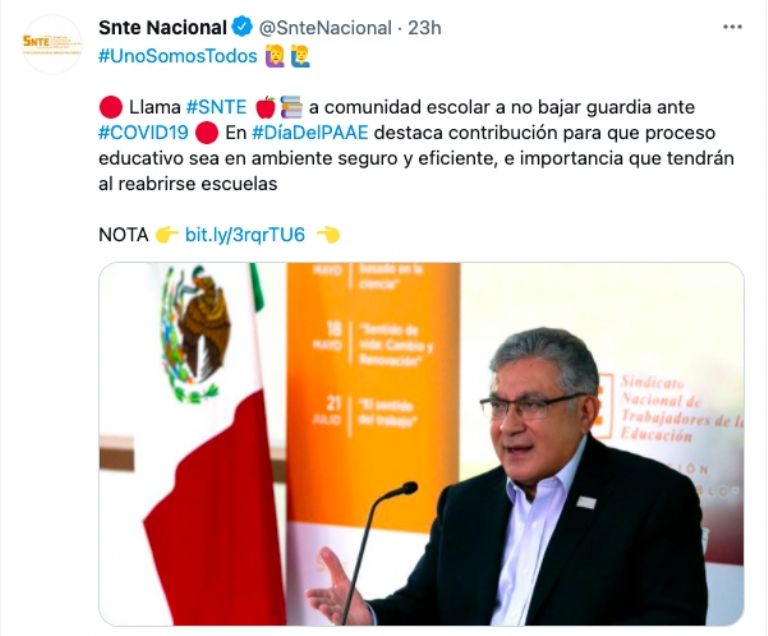Open the three-dot more options menu
Viewport: 768px width, 636px height.
(732, 27)
